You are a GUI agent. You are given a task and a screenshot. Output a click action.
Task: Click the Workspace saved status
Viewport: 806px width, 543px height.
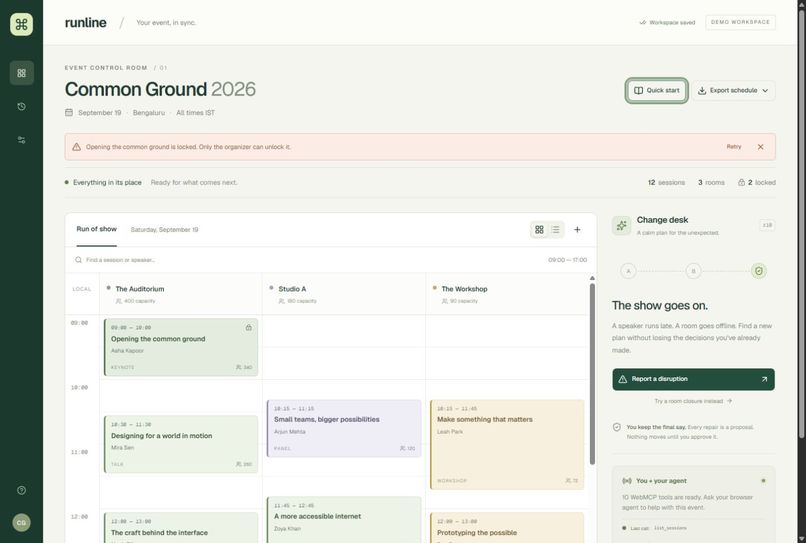(667, 23)
